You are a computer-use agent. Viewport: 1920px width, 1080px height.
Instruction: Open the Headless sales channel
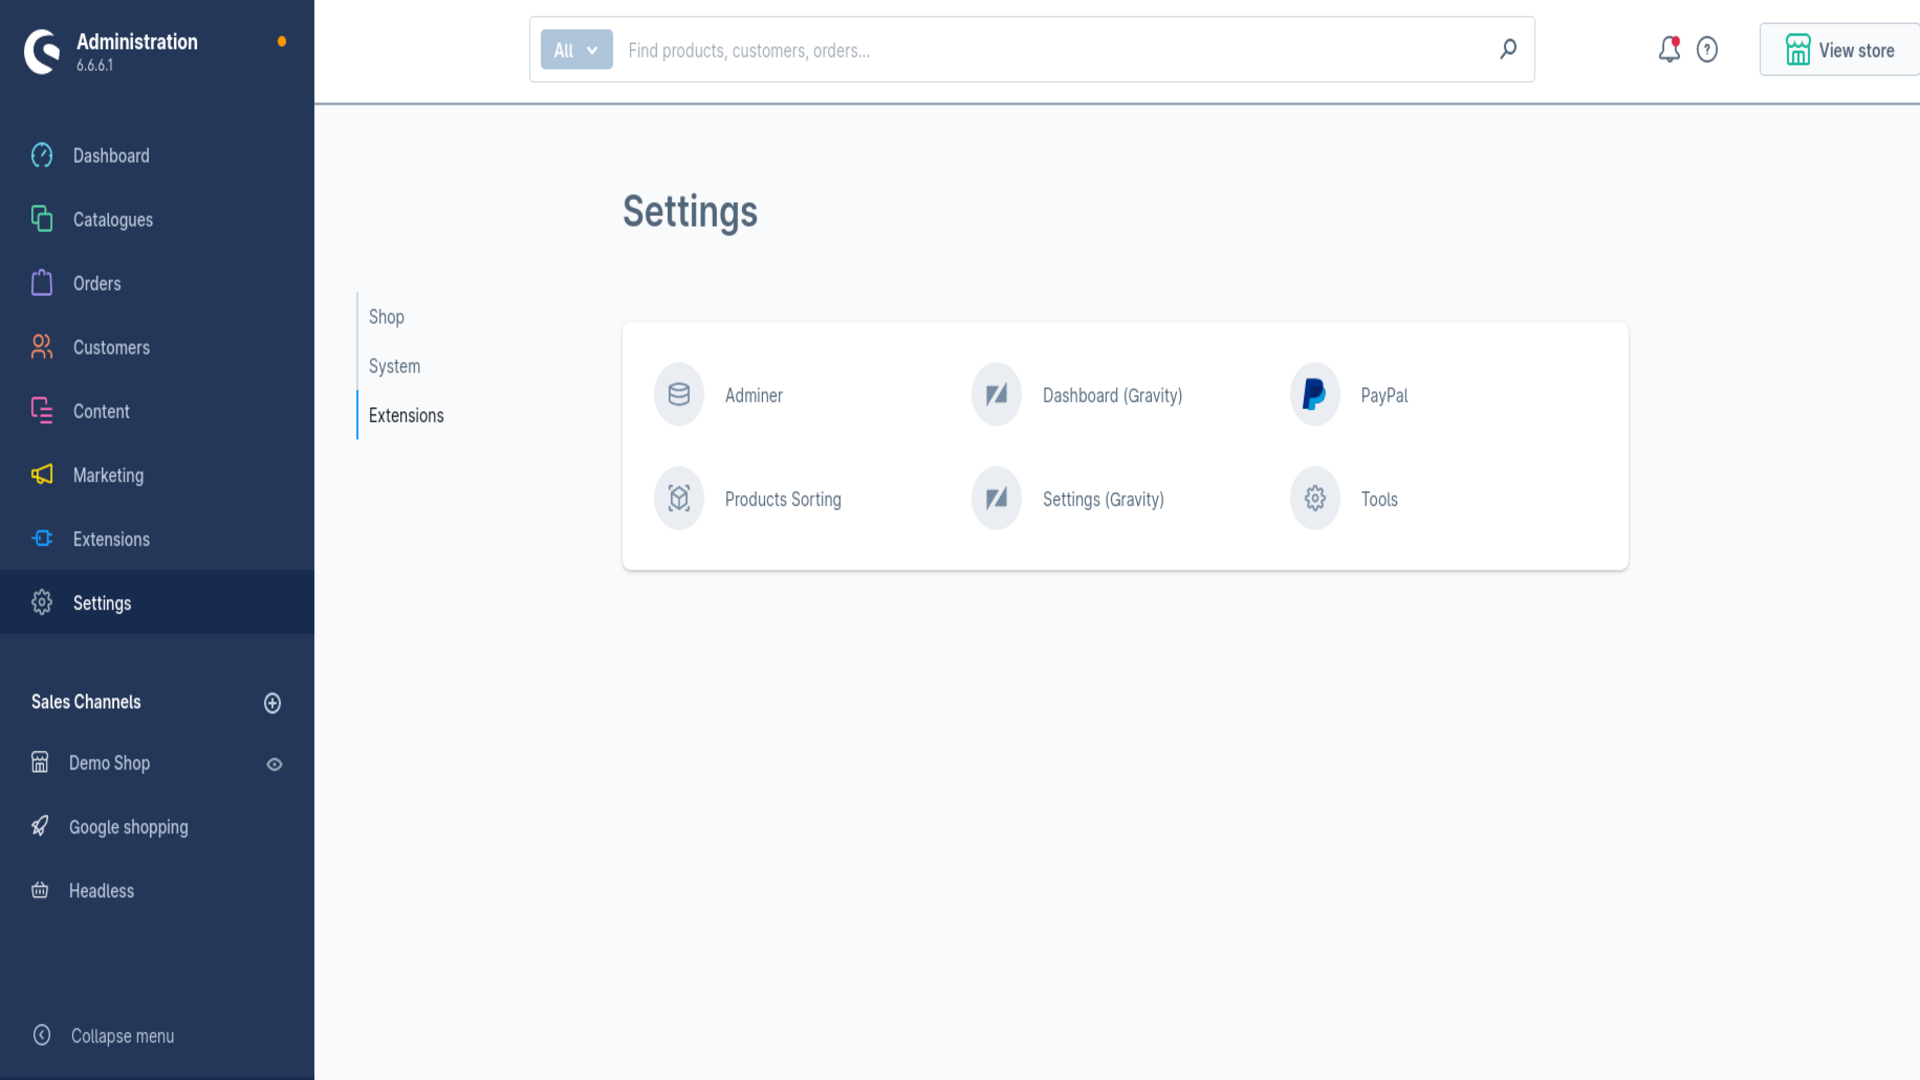(101, 890)
